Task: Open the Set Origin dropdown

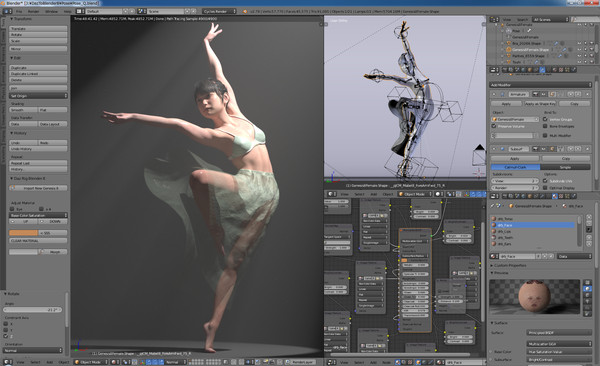Action: [x=38, y=96]
